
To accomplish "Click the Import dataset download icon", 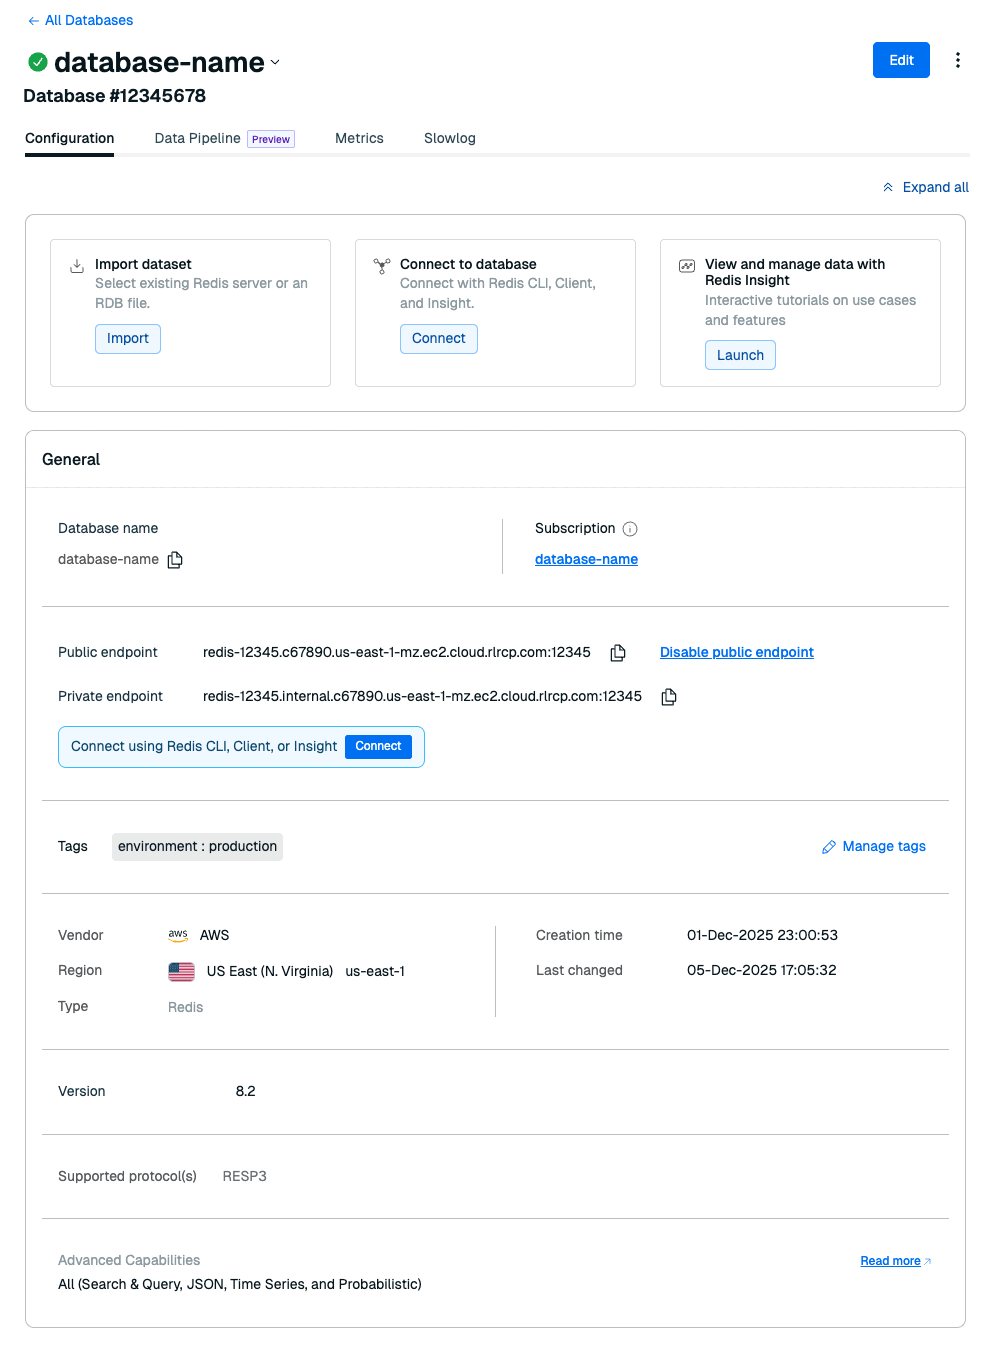I will pos(77,266).
